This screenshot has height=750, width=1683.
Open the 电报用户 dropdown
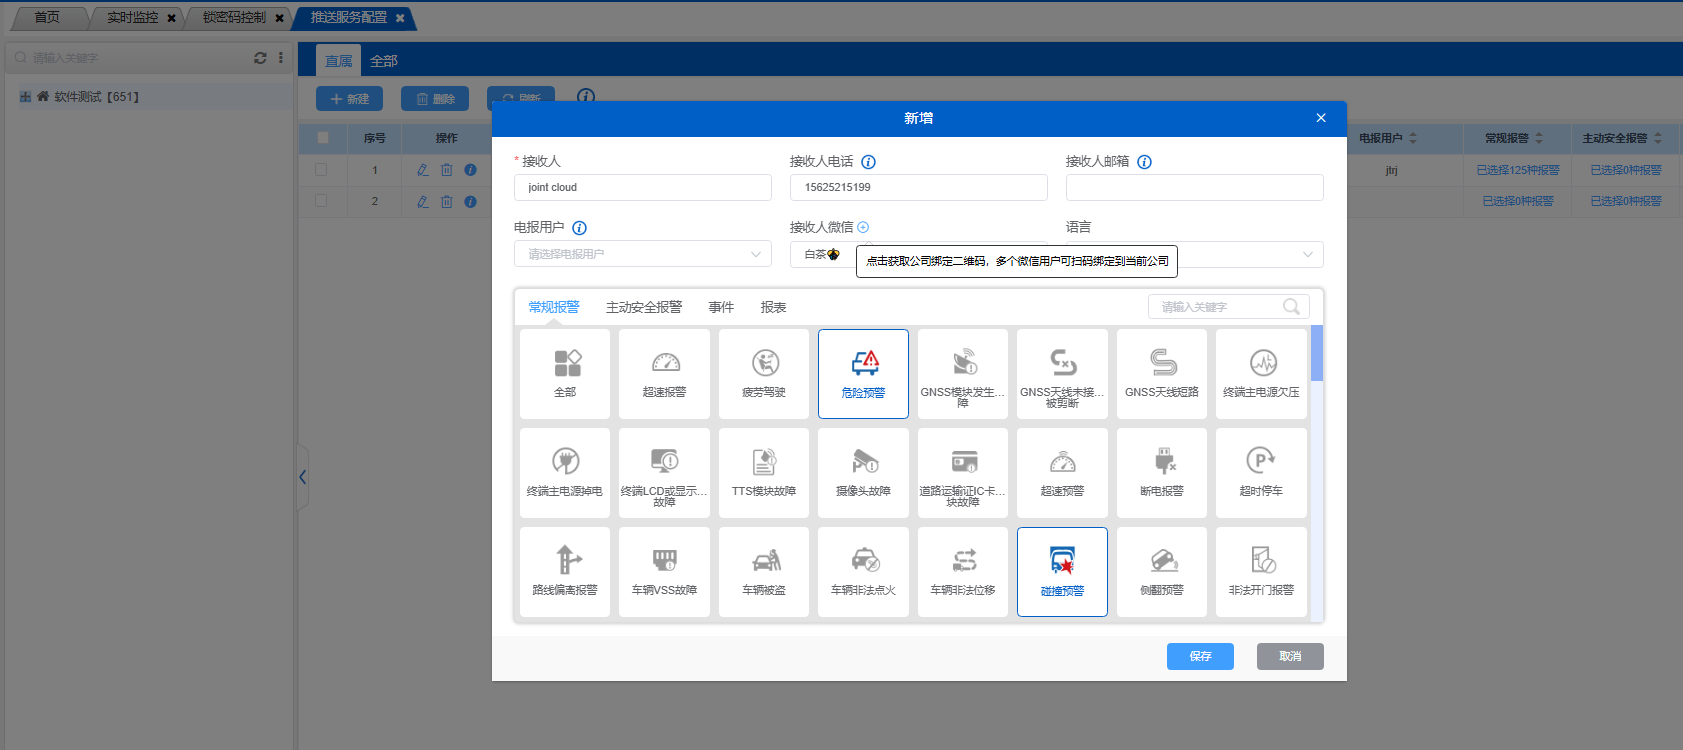coord(643,254)
